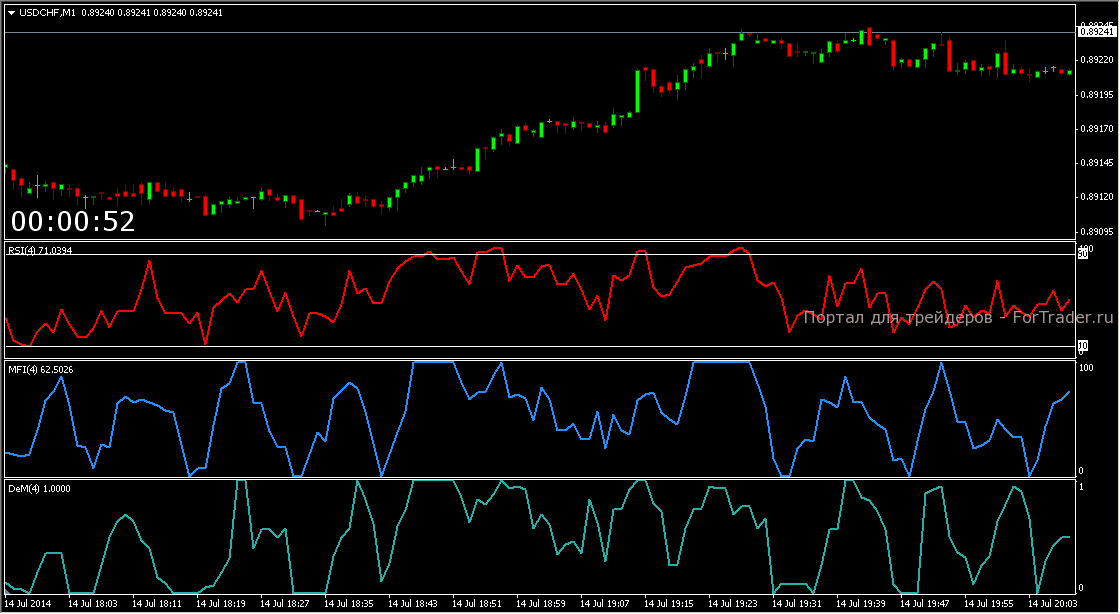The height and width of the screenshot is (614, 1120).
Task: Click the 0.89170 price scale label
Action: (x=1096, y=129)
